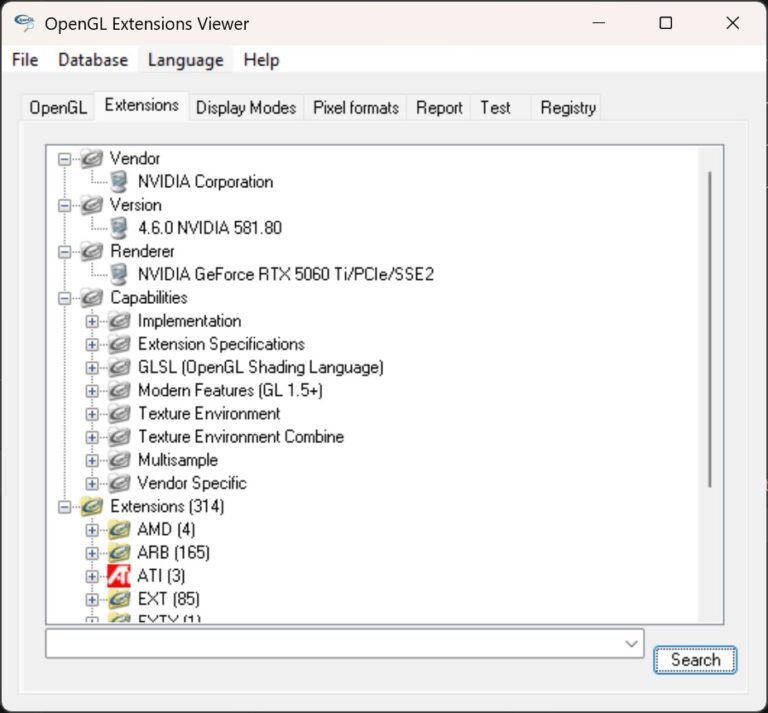Click the GLSL node icon

(119, 367)
